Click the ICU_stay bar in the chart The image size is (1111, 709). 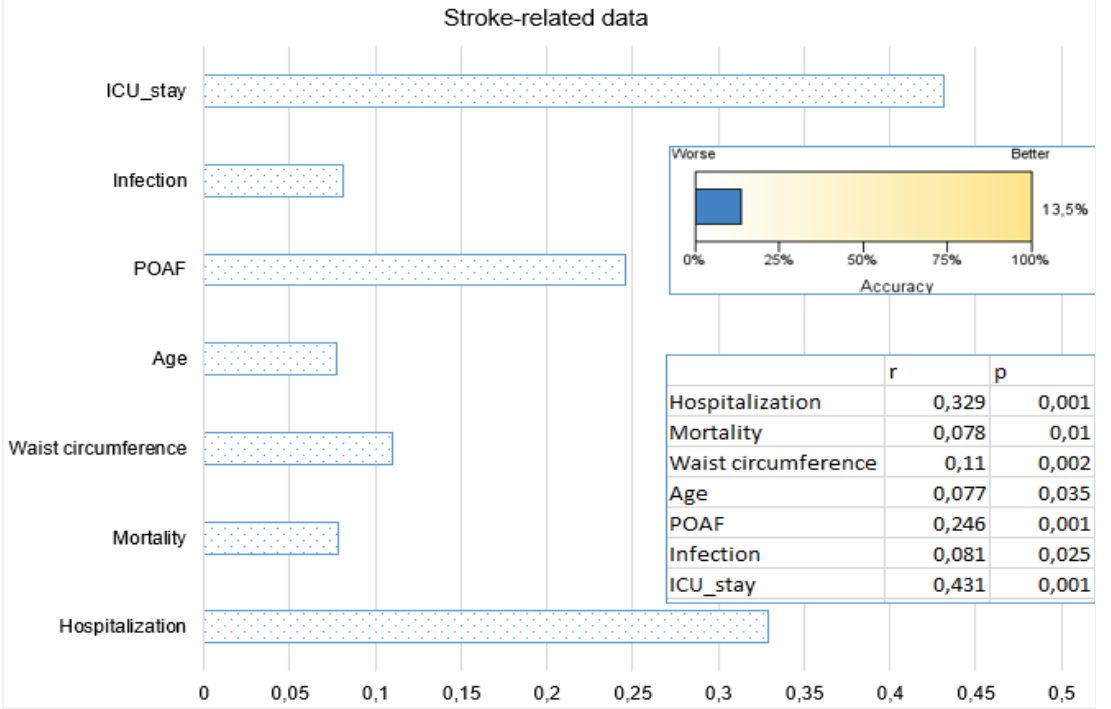pos(574,91)
